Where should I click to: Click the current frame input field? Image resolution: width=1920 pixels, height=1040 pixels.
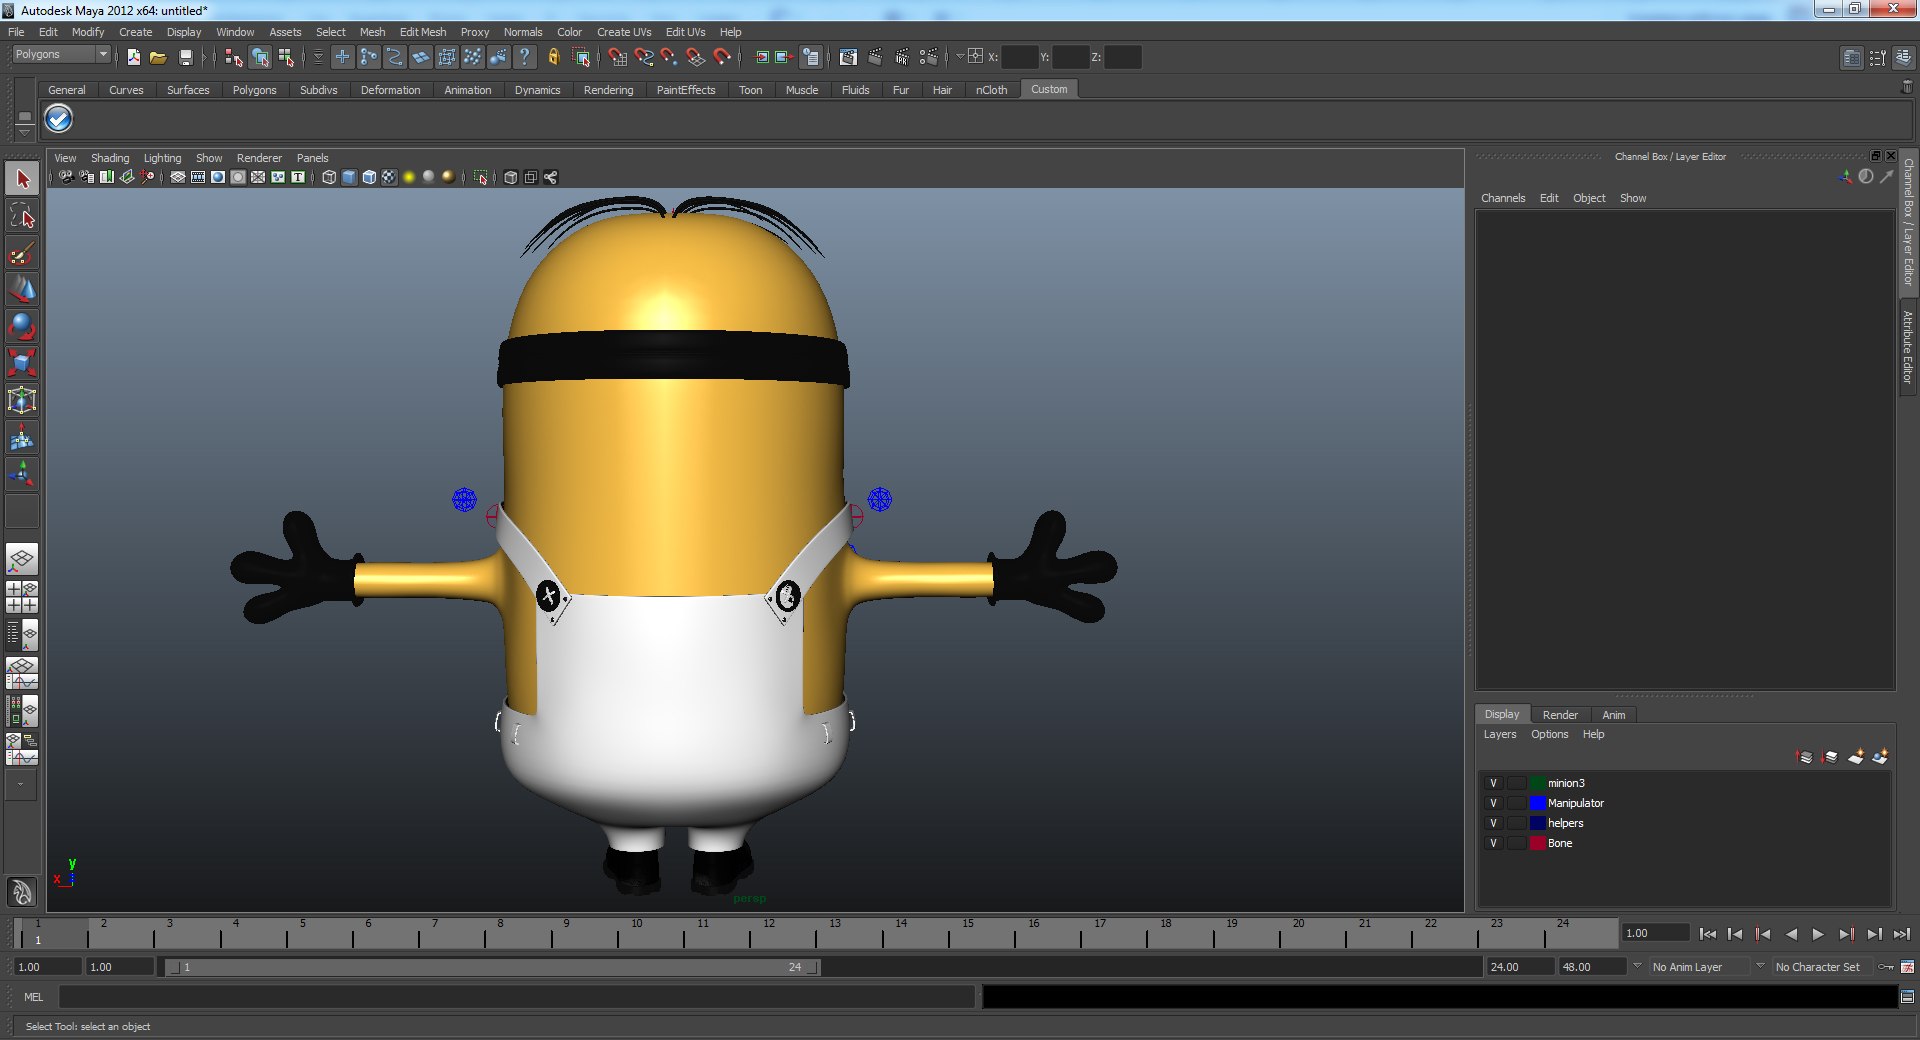(1655, 933)
